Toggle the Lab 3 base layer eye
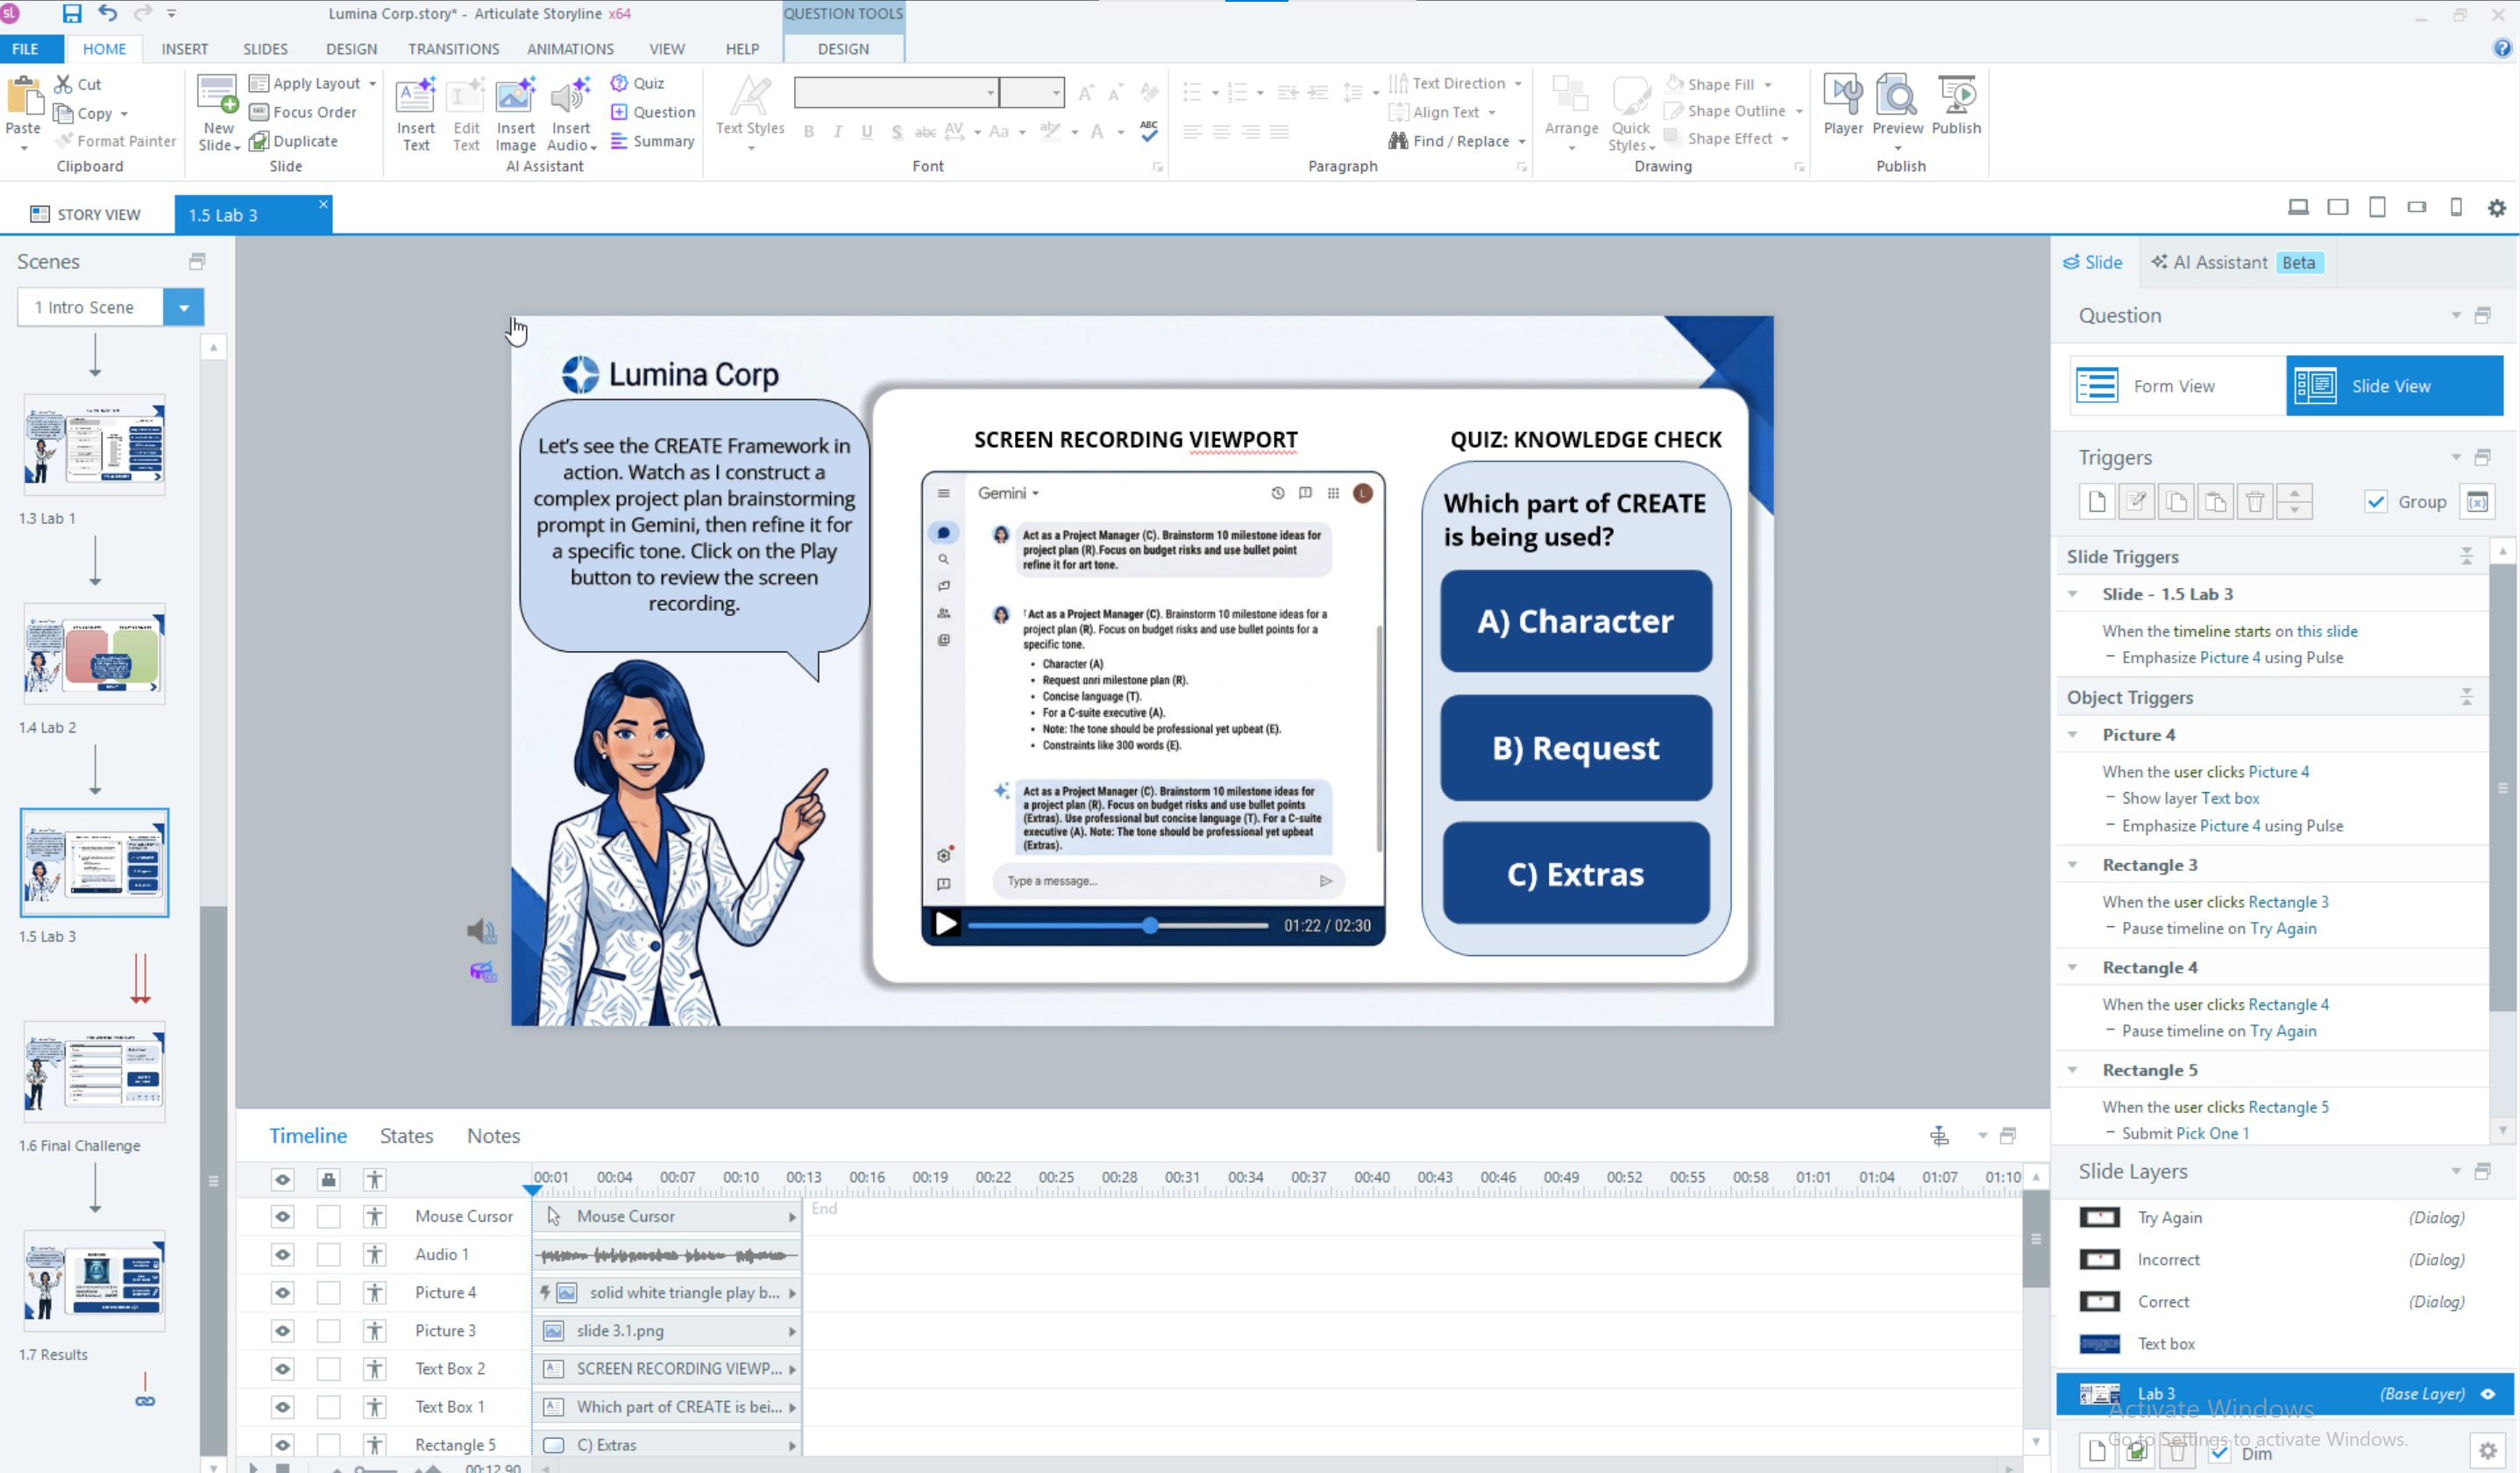 [2487, 1393]
